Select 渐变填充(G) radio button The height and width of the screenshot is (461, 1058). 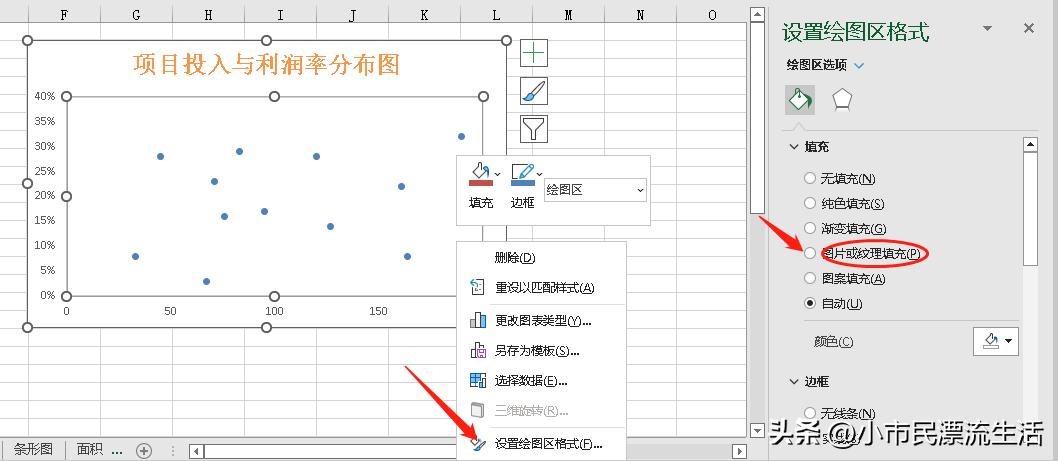point(810,229)
